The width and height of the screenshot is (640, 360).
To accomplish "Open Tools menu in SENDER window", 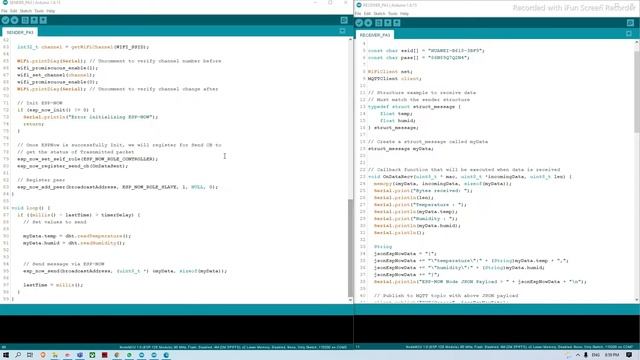I will [x=39, y=11].
